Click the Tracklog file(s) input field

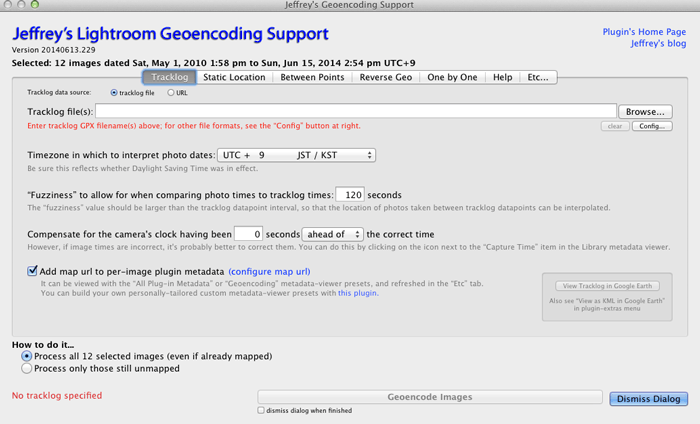tap(356, 111)
